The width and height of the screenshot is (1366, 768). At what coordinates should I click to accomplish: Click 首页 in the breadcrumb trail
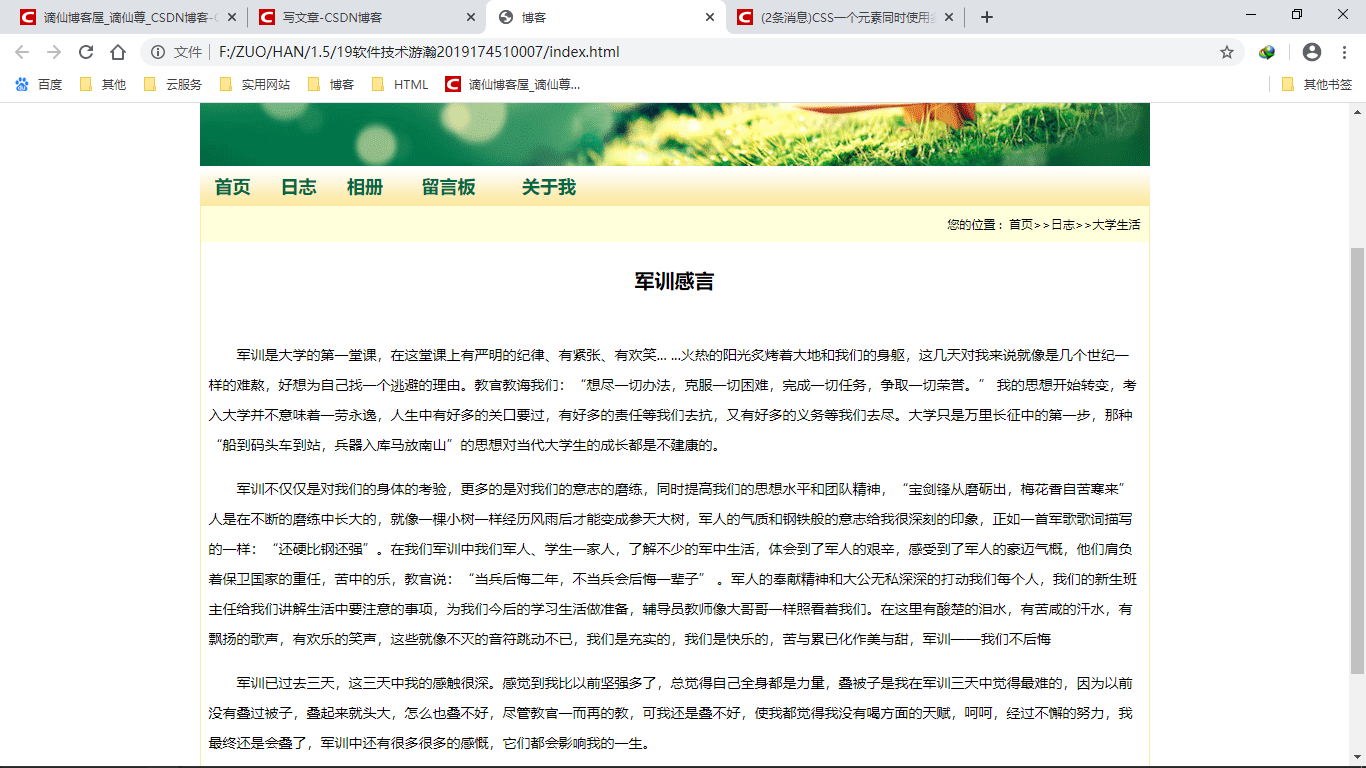[1021, 225]
